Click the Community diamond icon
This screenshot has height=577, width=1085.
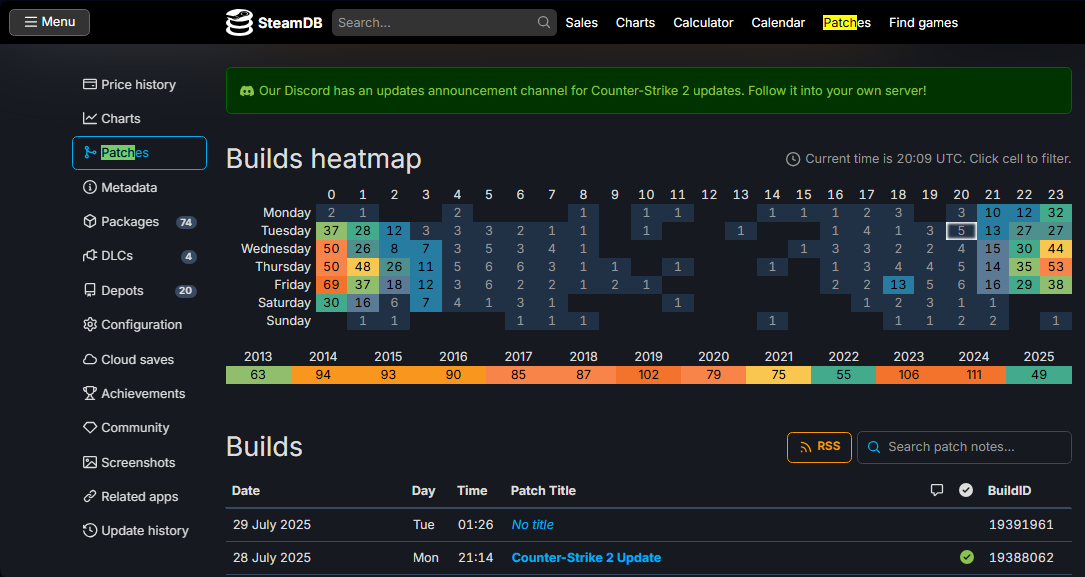pyautogui.click(x=90, y=428)
